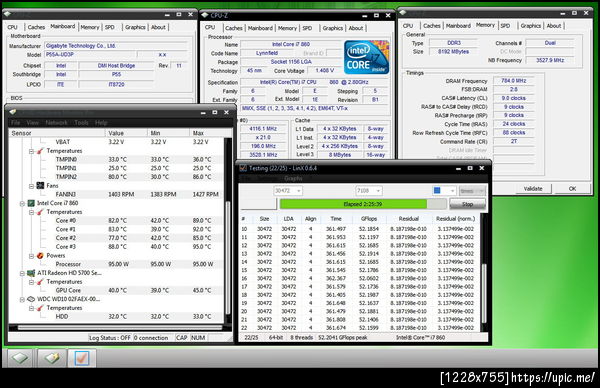Image resolution: width=600 pixels, height=388 pixels.
Task: Click the LinX checkmark icon in the taskbar
Action: coord(82,358)
